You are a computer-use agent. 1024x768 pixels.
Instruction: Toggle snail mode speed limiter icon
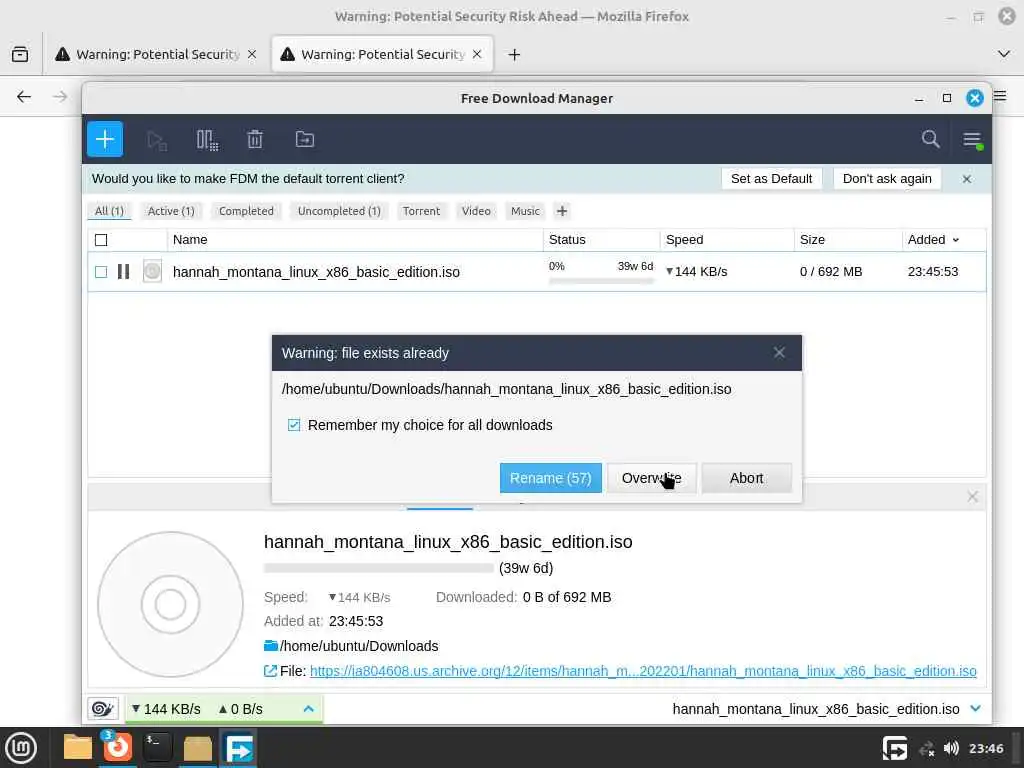[x=103, y=709]
